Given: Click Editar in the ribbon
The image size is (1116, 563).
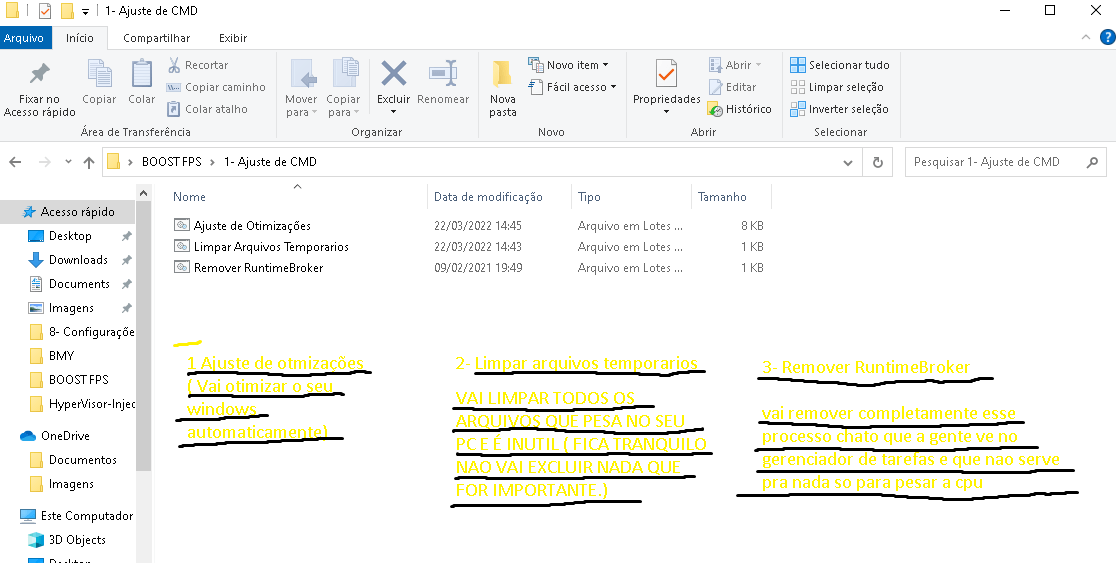Looking at the screenshot, I should 732,87.
